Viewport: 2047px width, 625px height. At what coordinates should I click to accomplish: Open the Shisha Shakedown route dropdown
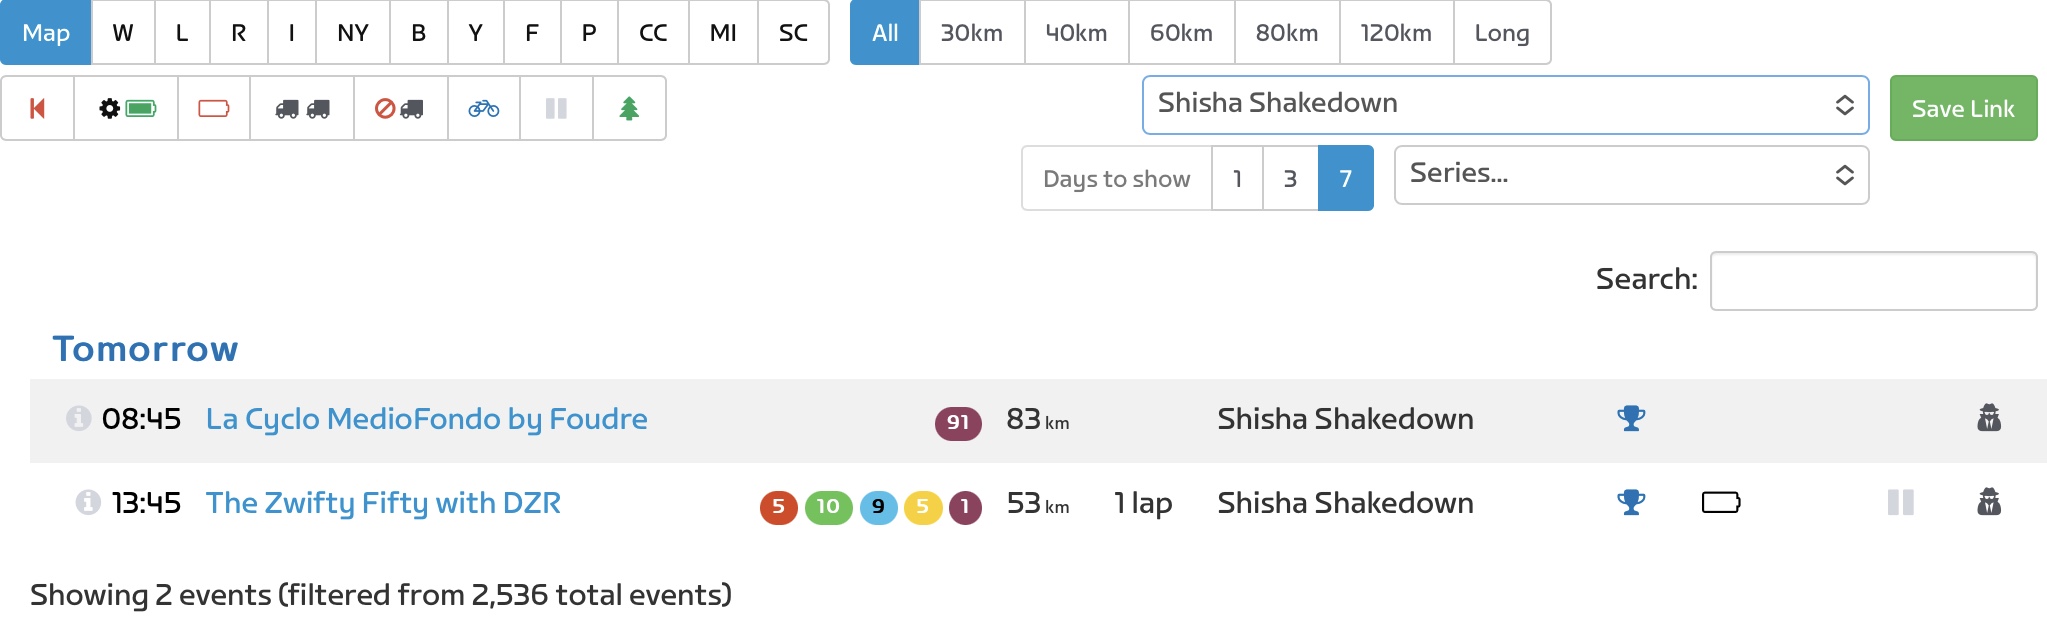[1505, 105]
